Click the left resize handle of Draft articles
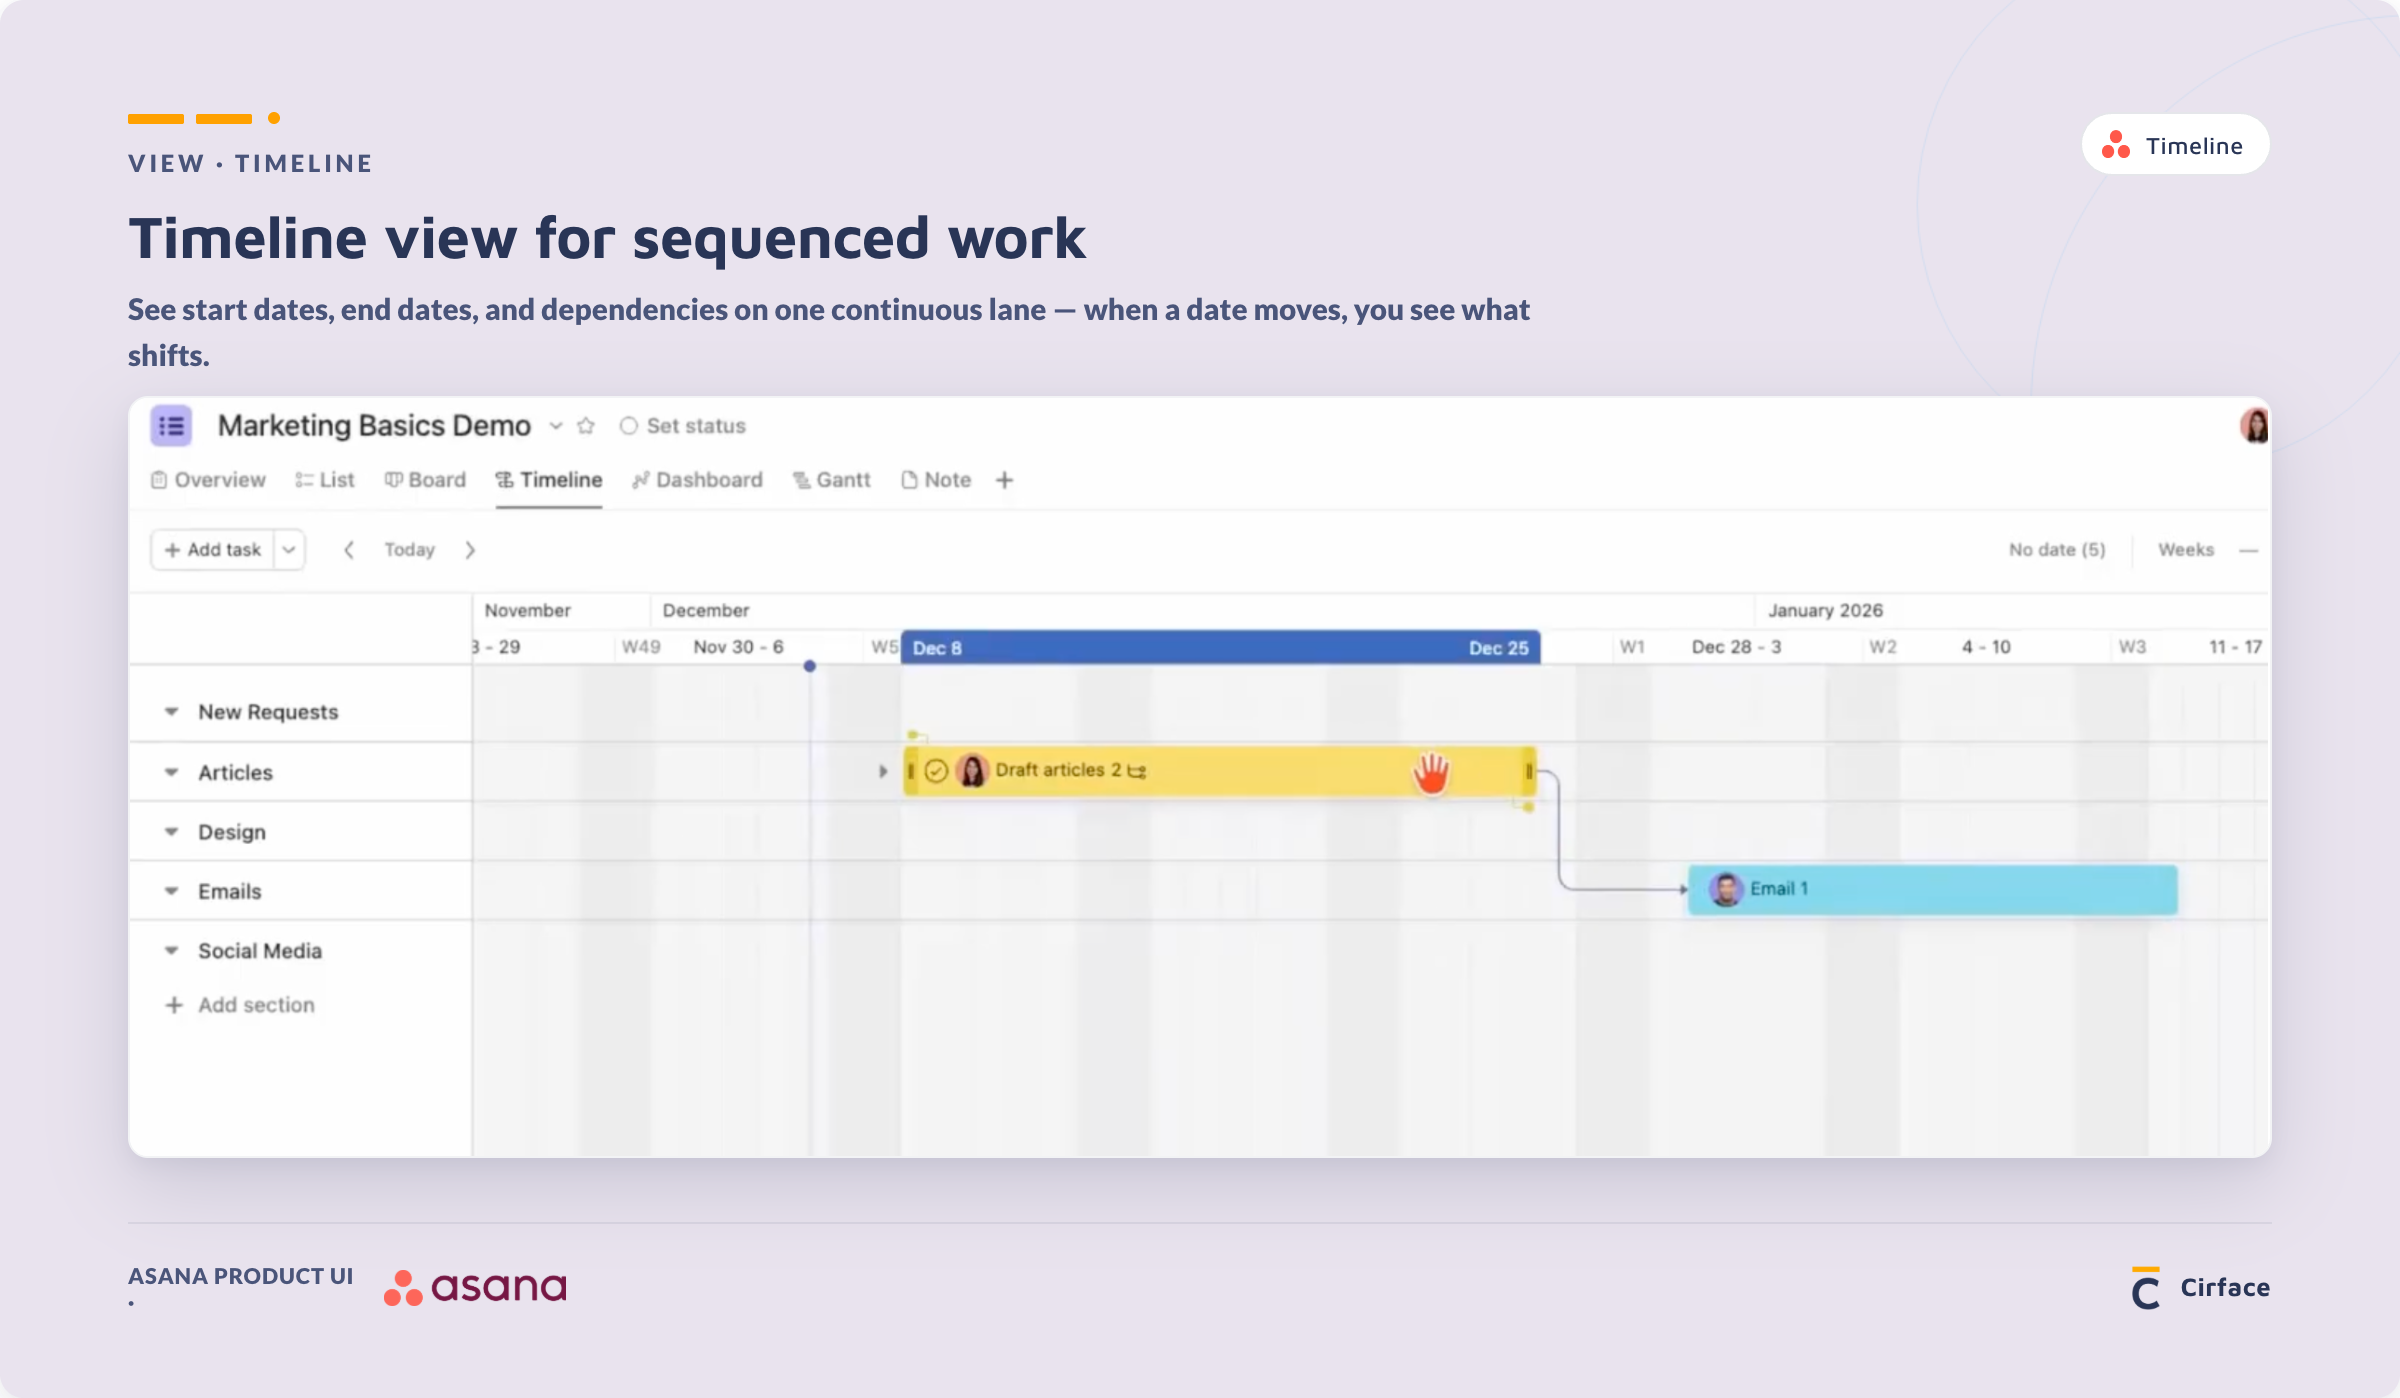This screenshot has width=2400, height=1398. [911, 771]
